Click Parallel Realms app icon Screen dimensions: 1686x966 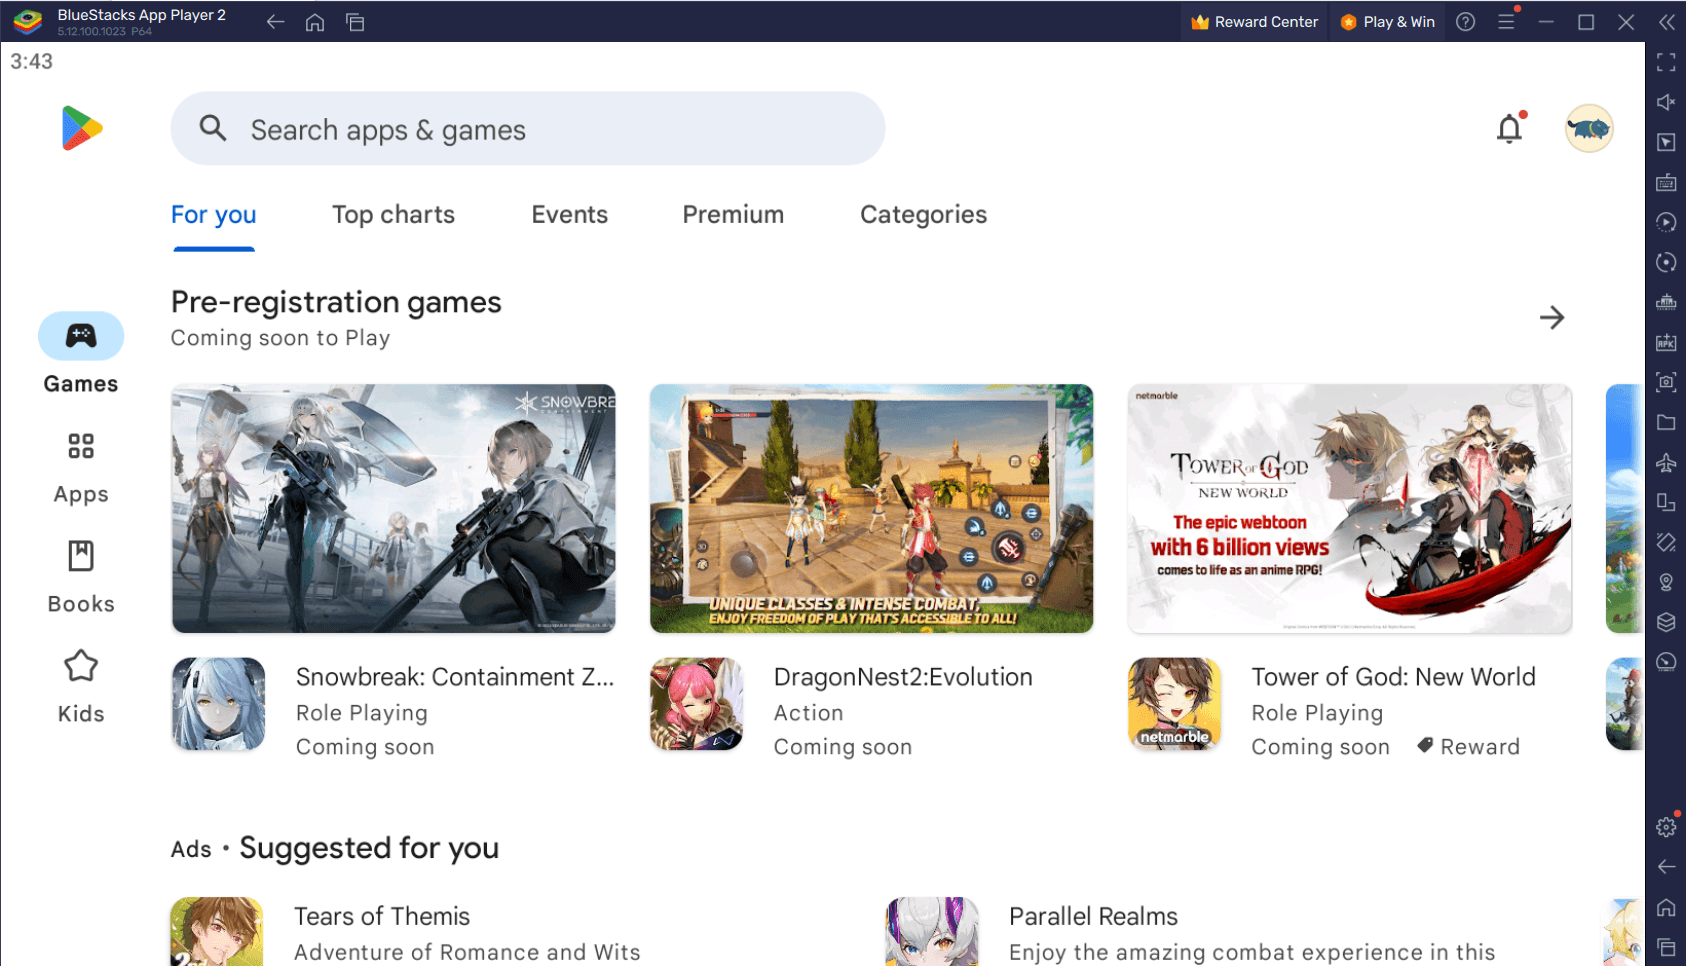tap(932, 932)
